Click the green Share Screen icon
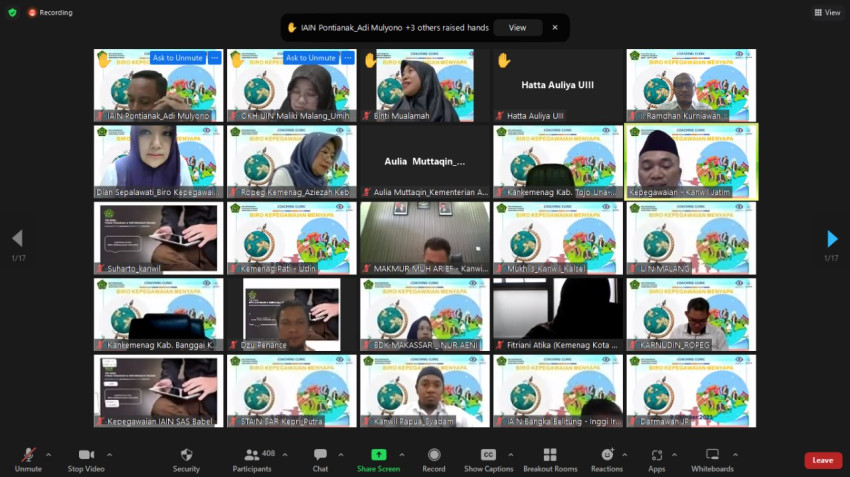Screen dimensions: 850x477 [379, 455]
